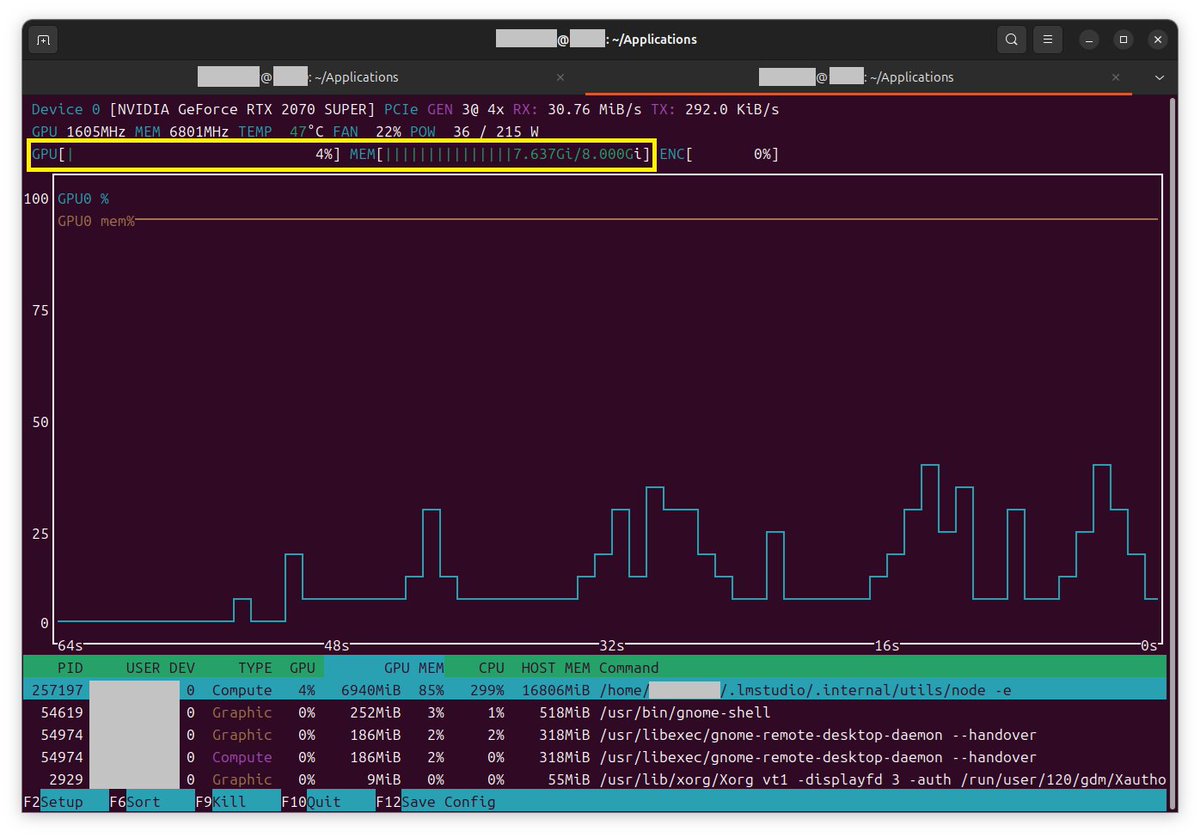Click the 64s time axis label

70,645
